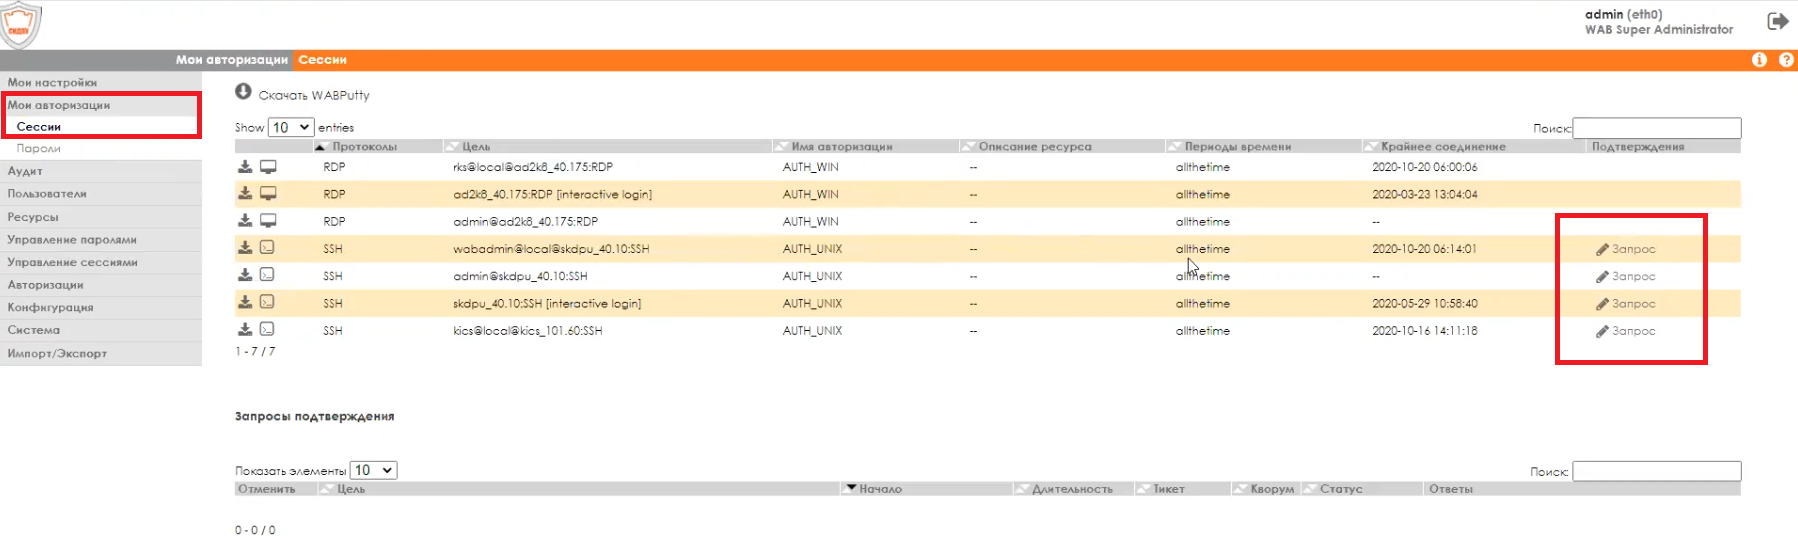
Task: Download session file for skdpu_40.10:SSH interactive login
Action: 245,302
